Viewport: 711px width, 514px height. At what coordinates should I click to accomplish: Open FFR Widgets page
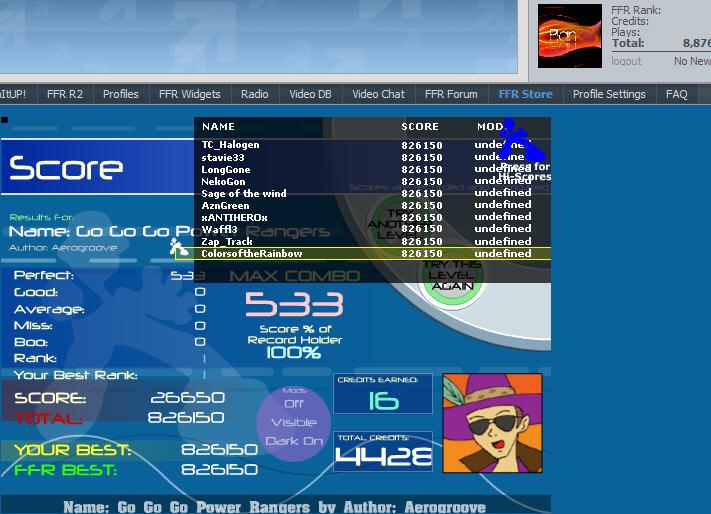point(190,94)
